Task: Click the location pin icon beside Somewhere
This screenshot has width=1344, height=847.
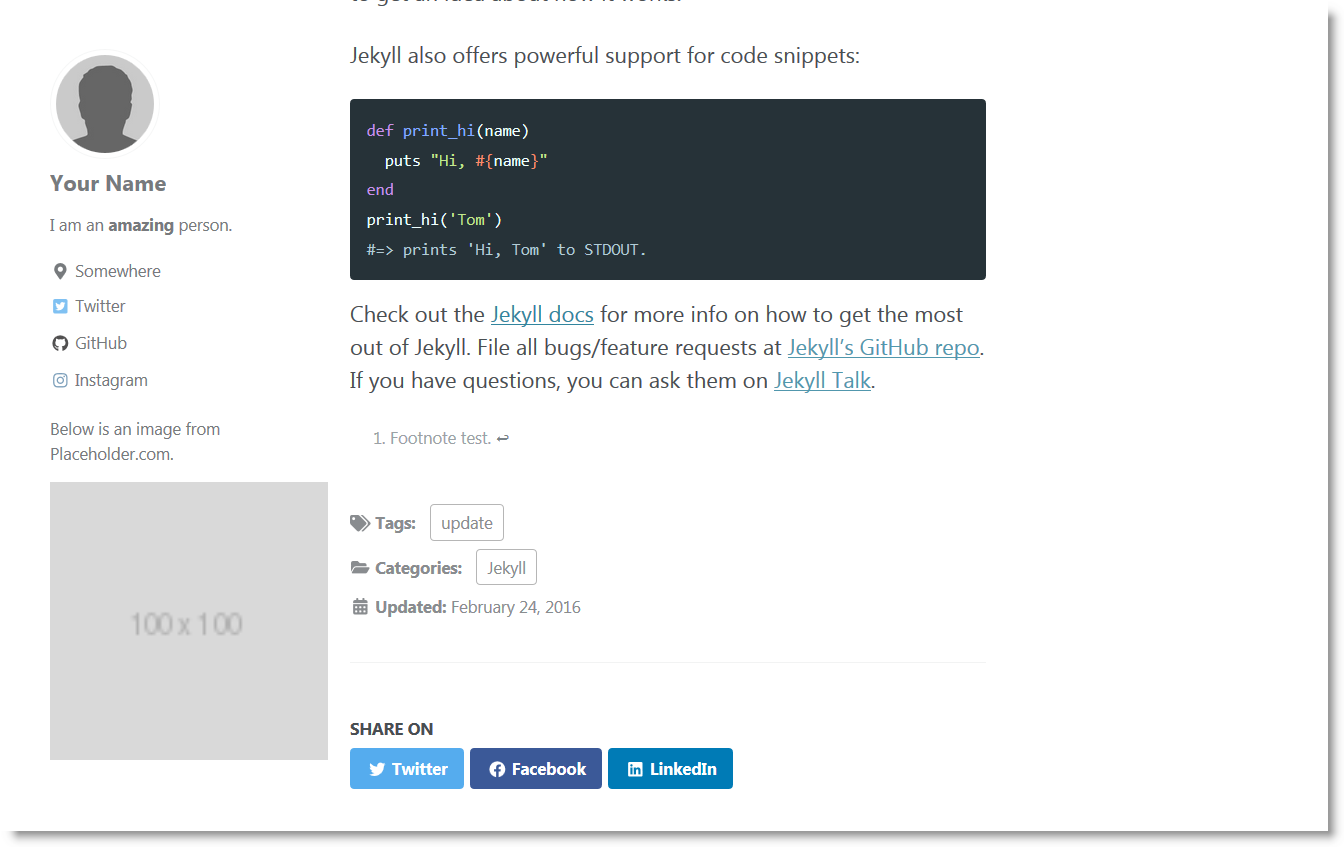Action: [59, 270]
